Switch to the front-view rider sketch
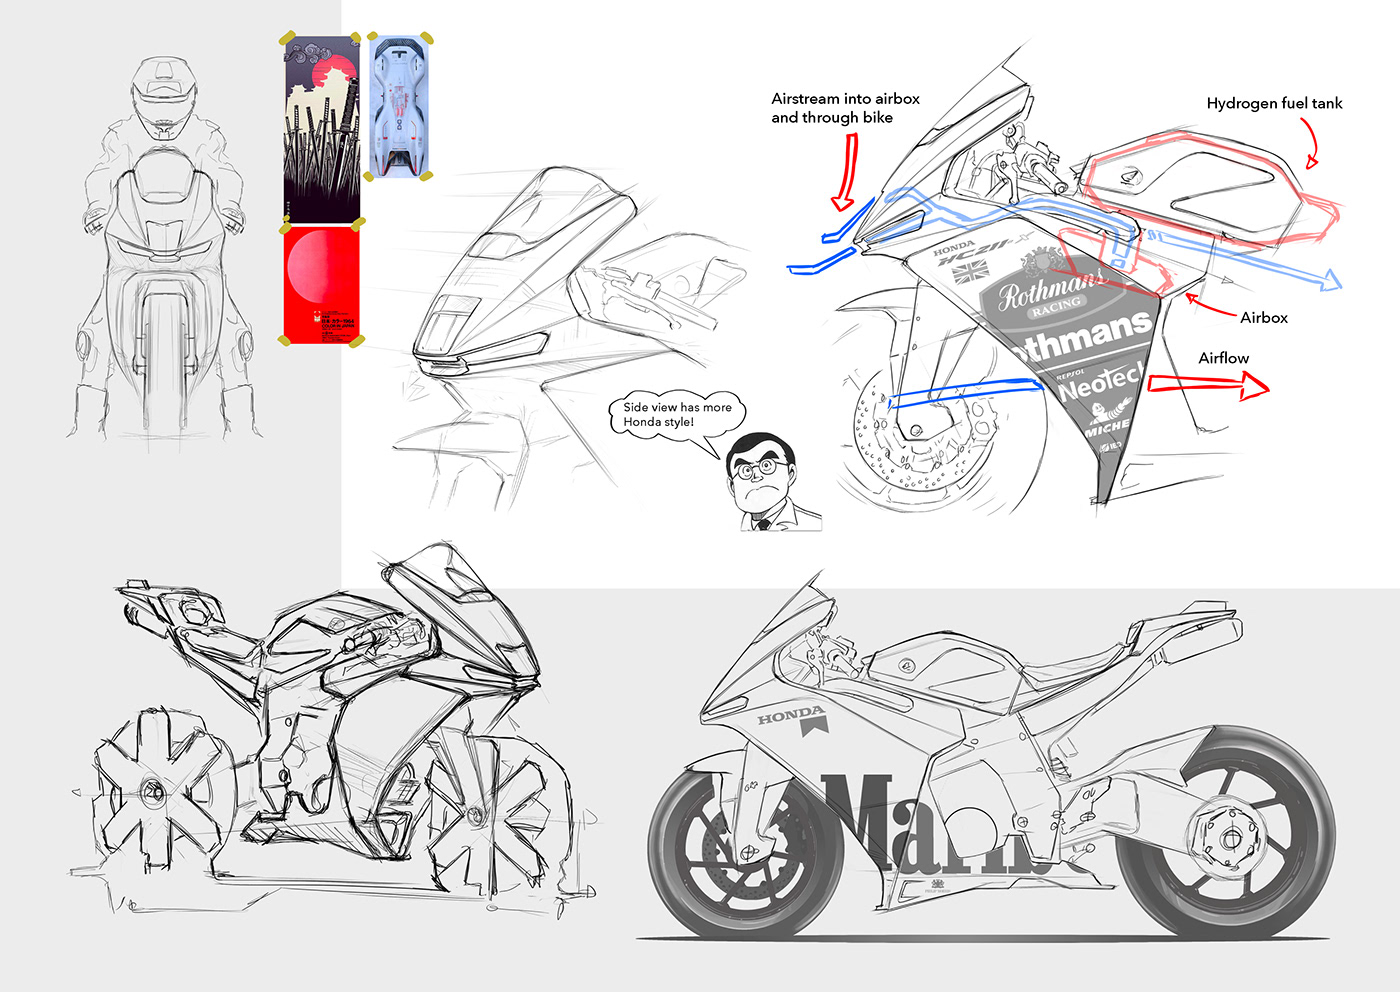 pos(165,250)
